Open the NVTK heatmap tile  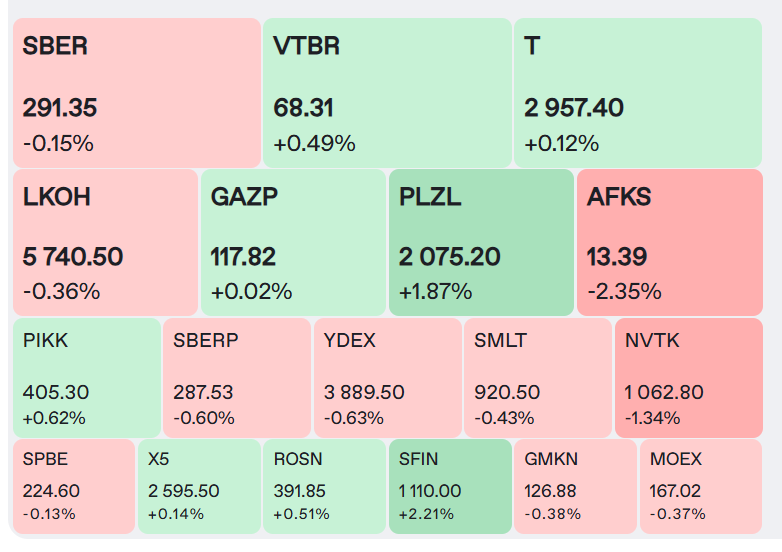[688, 377]
